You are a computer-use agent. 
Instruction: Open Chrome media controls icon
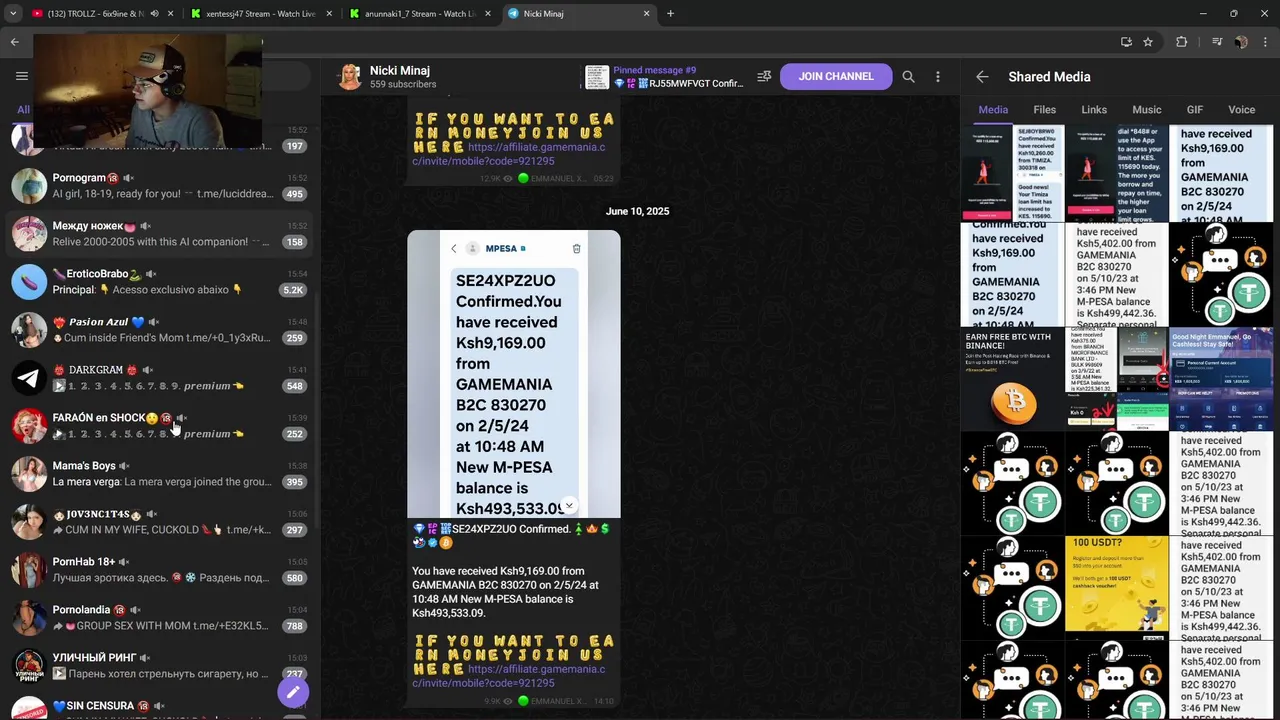[1216, 42]
